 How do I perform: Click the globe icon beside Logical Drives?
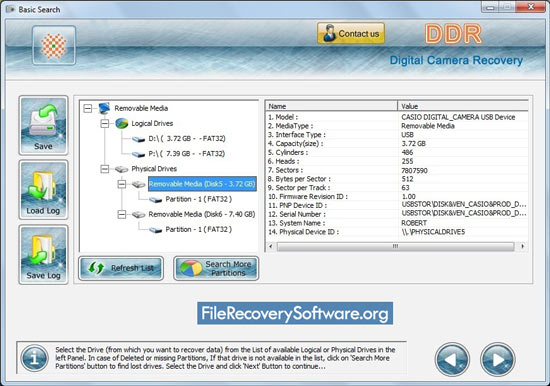point(121,124)
